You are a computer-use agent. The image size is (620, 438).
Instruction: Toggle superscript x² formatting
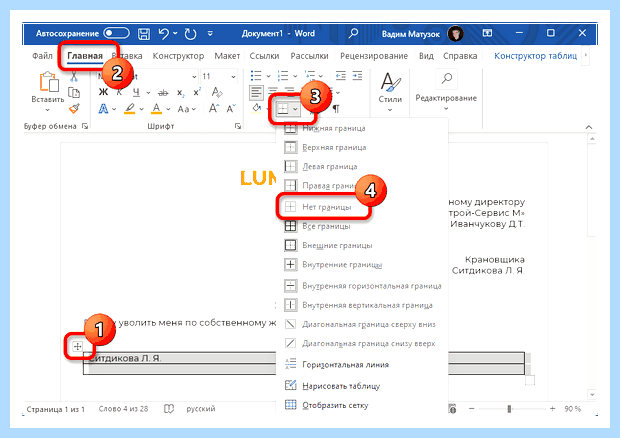pos(197,92)
